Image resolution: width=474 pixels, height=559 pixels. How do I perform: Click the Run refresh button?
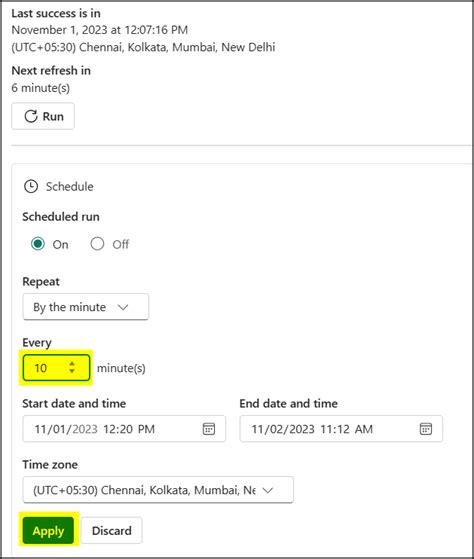(43, 116)
